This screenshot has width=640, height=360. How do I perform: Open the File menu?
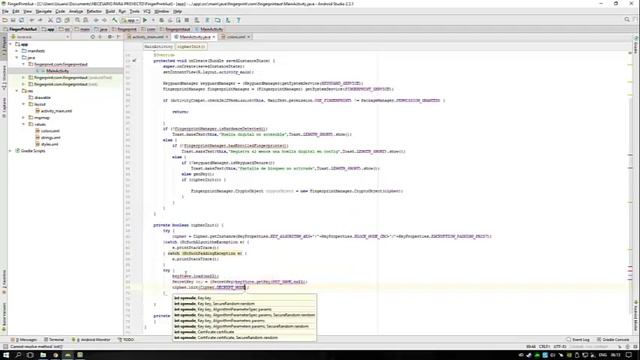[x=5, y=11]
